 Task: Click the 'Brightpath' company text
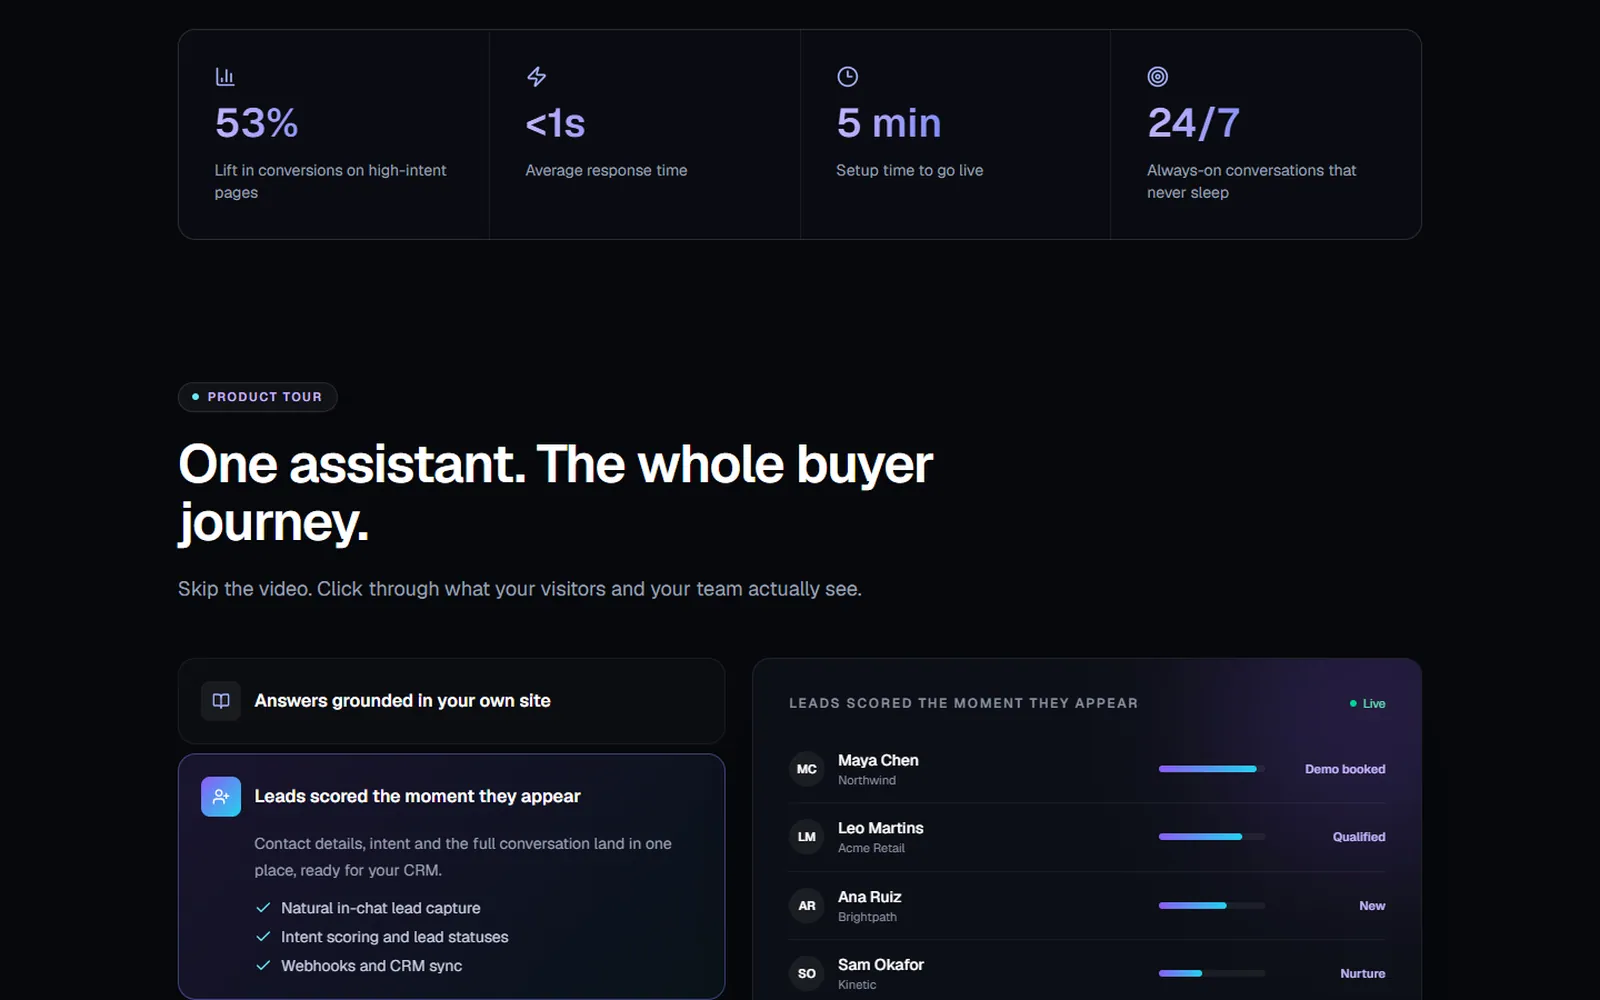pos(867,918)
